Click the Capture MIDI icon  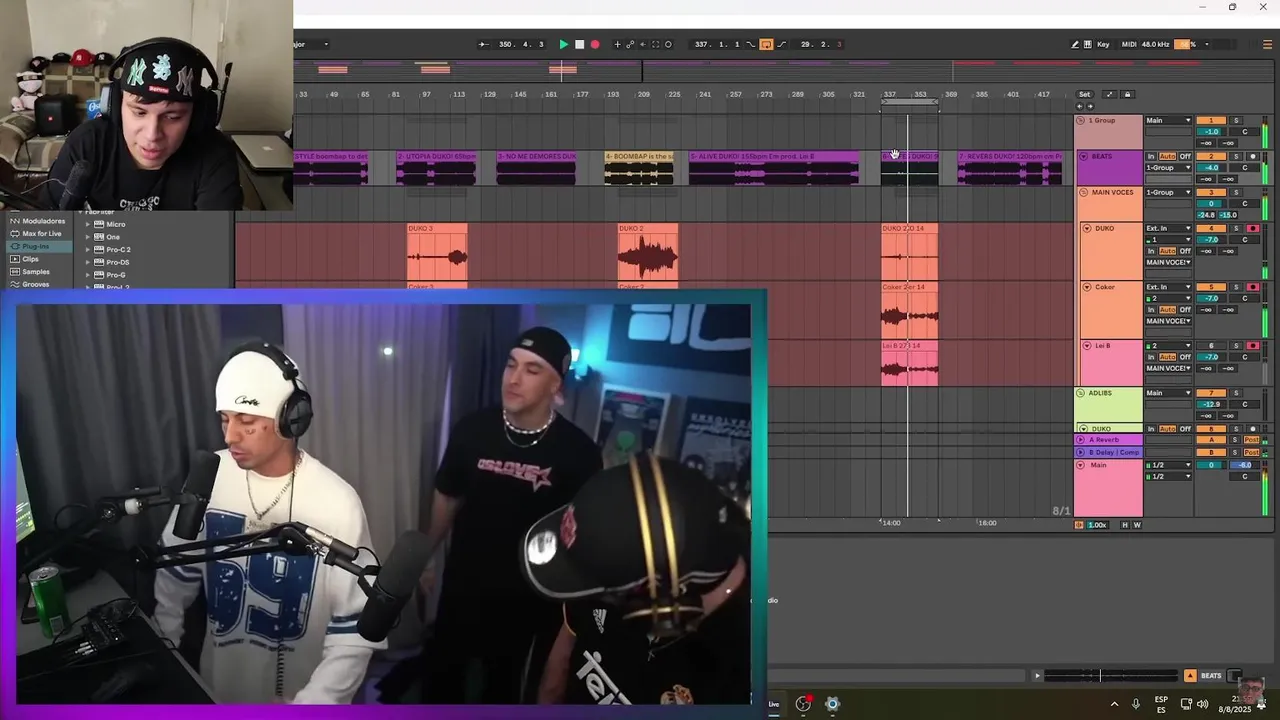click(655, 44)
